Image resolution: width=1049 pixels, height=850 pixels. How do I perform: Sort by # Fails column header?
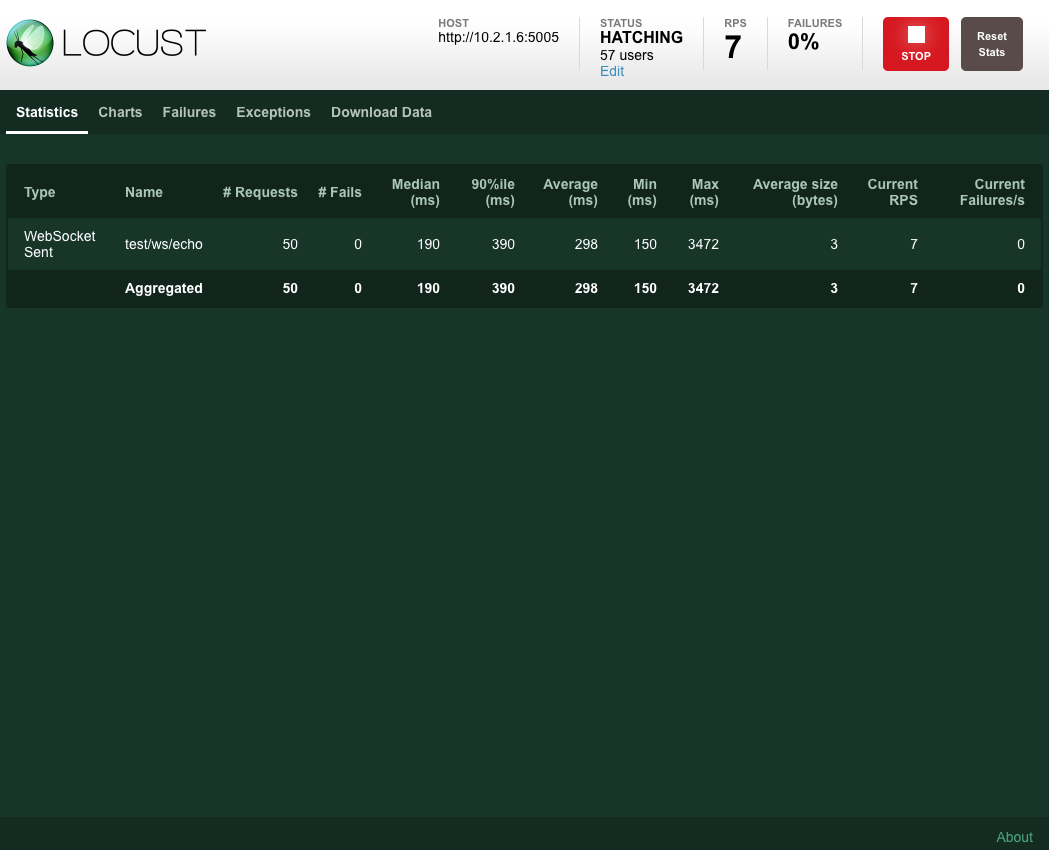pos(340,193)
